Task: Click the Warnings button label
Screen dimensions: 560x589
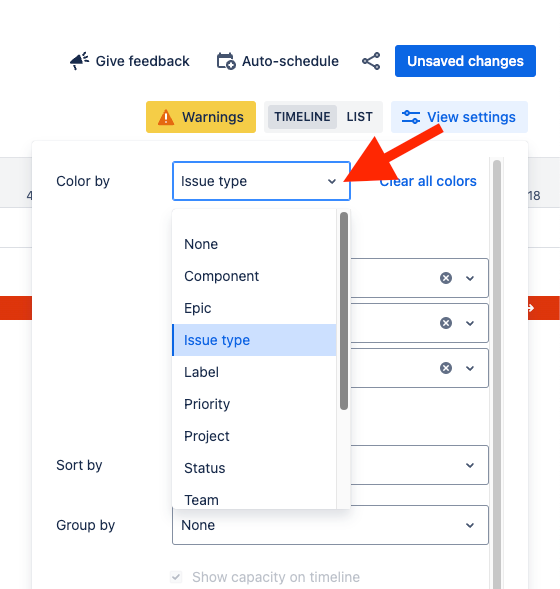Action: (213, 117)
